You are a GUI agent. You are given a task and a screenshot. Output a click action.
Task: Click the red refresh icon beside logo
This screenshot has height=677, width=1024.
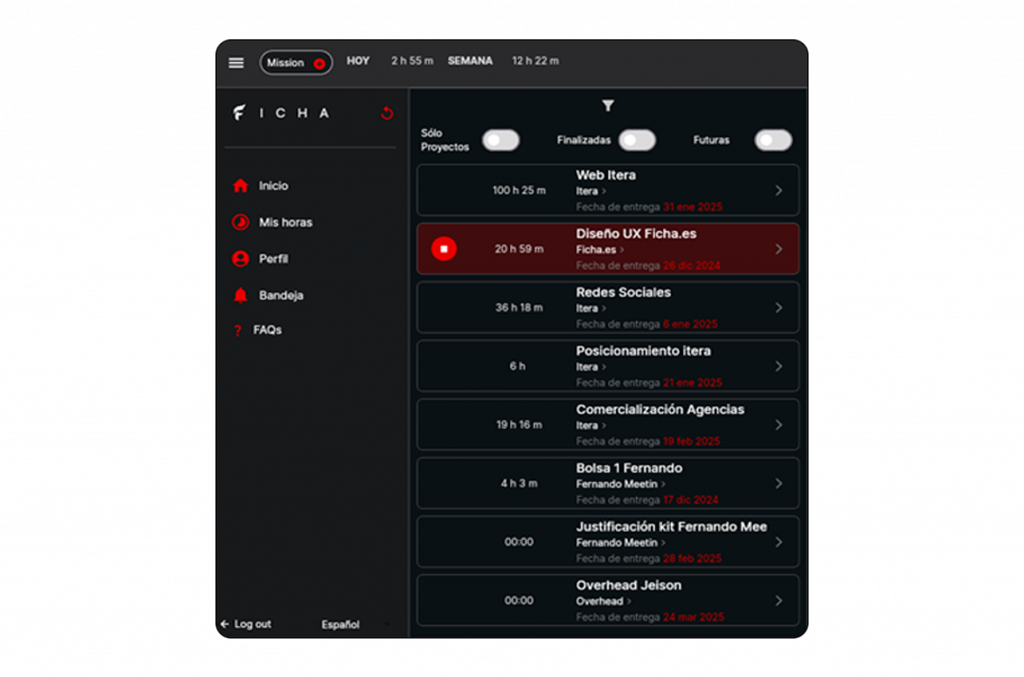pos(387,114)
